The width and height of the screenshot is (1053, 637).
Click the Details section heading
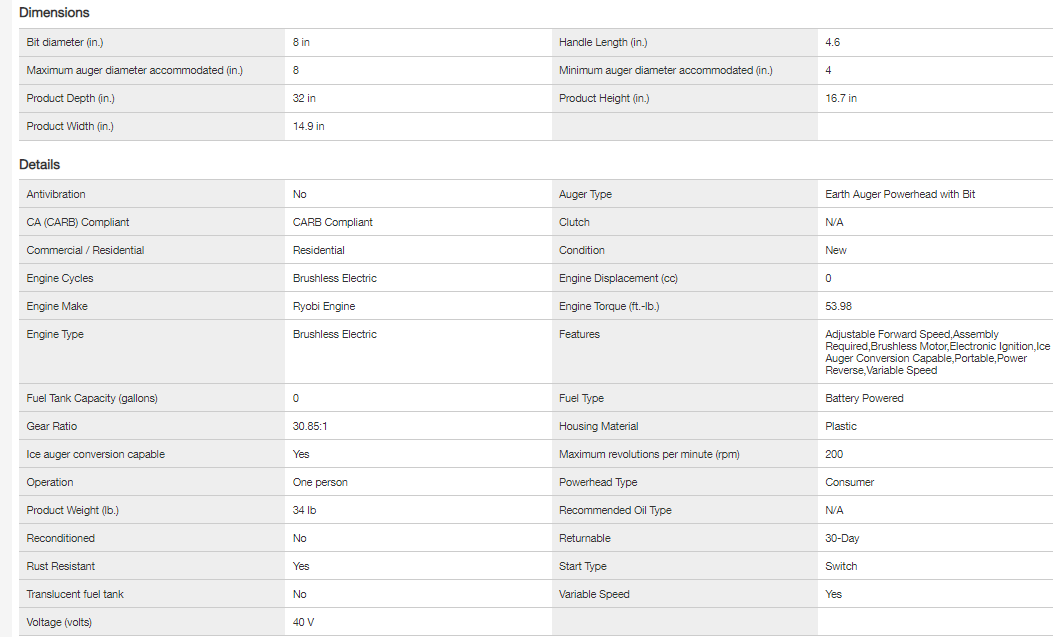[x=40, y=165]
